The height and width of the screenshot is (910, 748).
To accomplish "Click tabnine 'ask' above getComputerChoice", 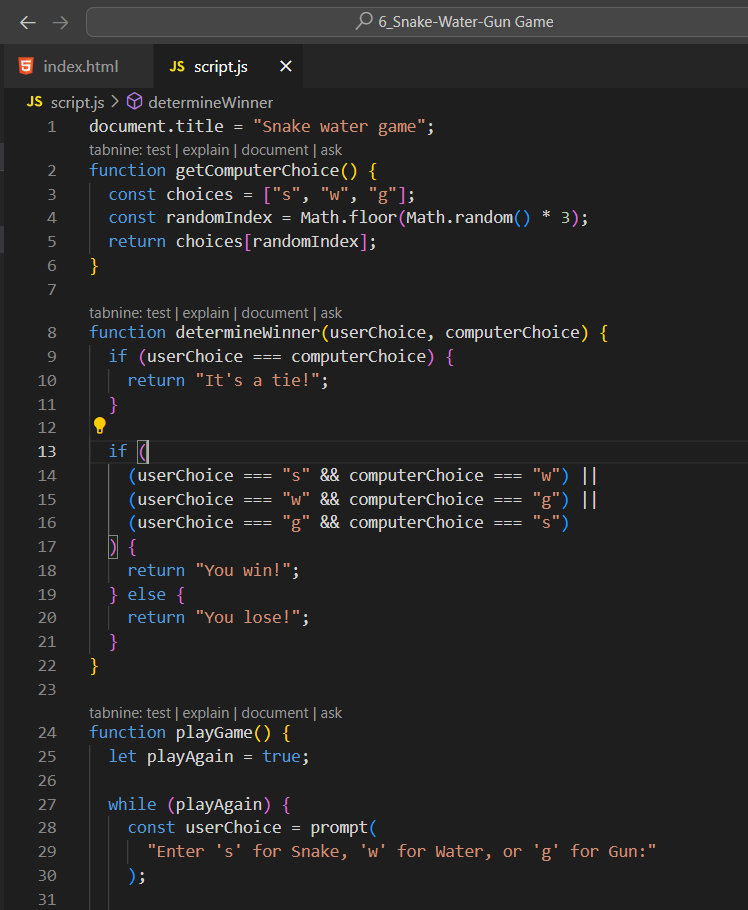I will tap(331, 150).
